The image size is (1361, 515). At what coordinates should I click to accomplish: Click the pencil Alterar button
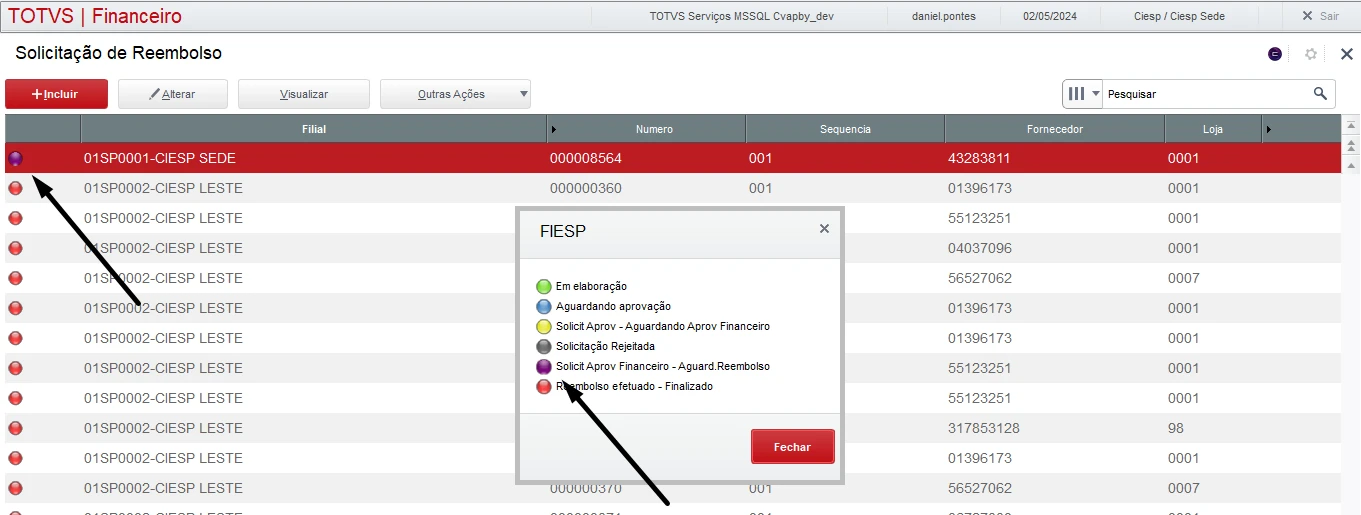pos(173,94)
